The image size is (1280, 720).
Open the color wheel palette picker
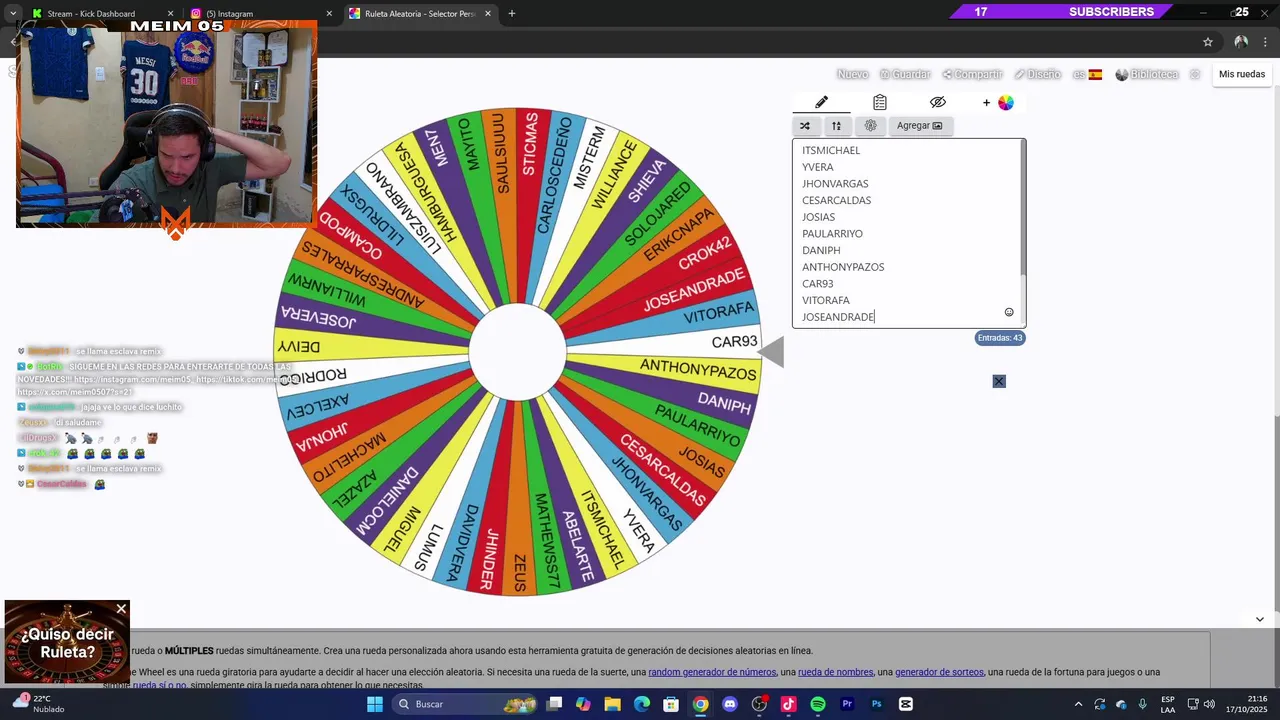point(1005,103)
